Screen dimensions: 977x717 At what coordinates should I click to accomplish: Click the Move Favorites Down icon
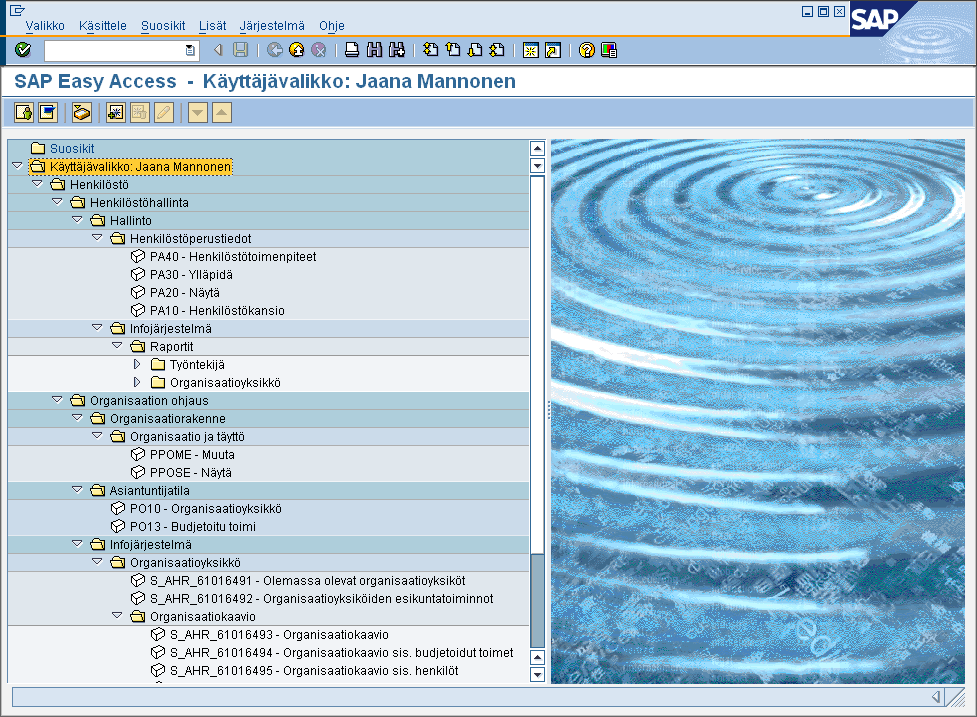pos(198,113)
